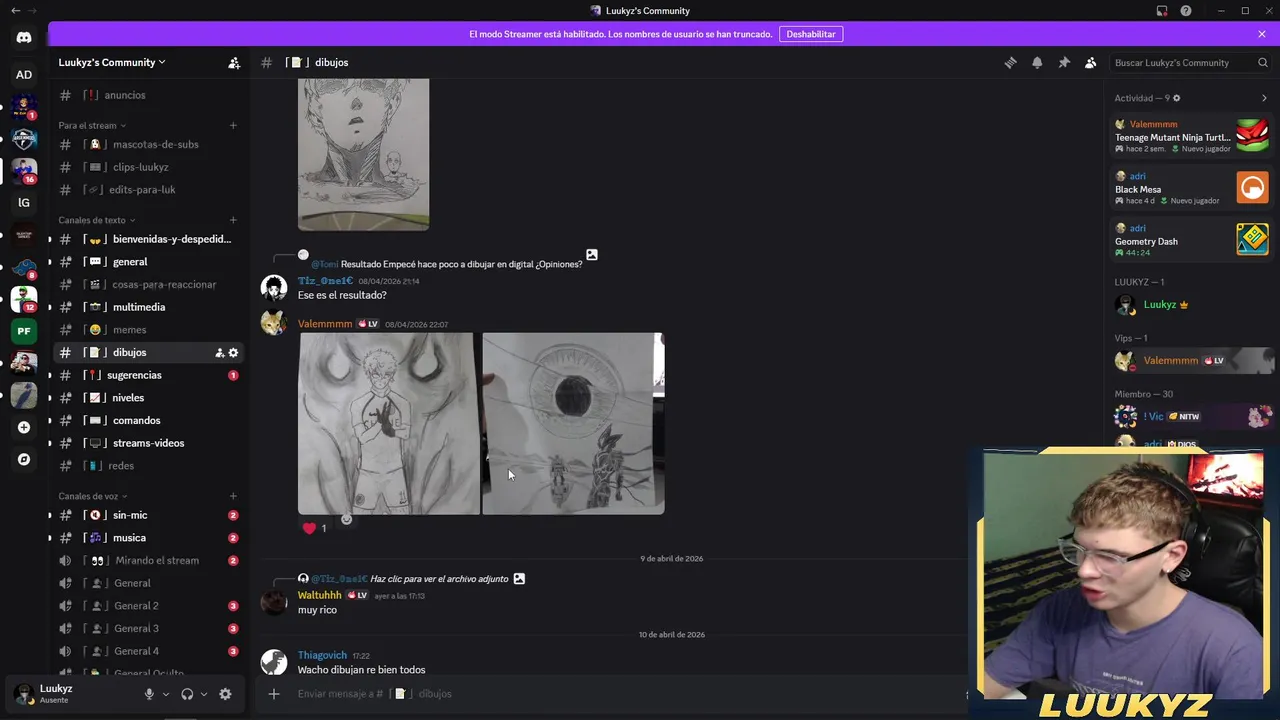Open the help question mark icon
The image size is (1280, 720).
click(1186, 11)
